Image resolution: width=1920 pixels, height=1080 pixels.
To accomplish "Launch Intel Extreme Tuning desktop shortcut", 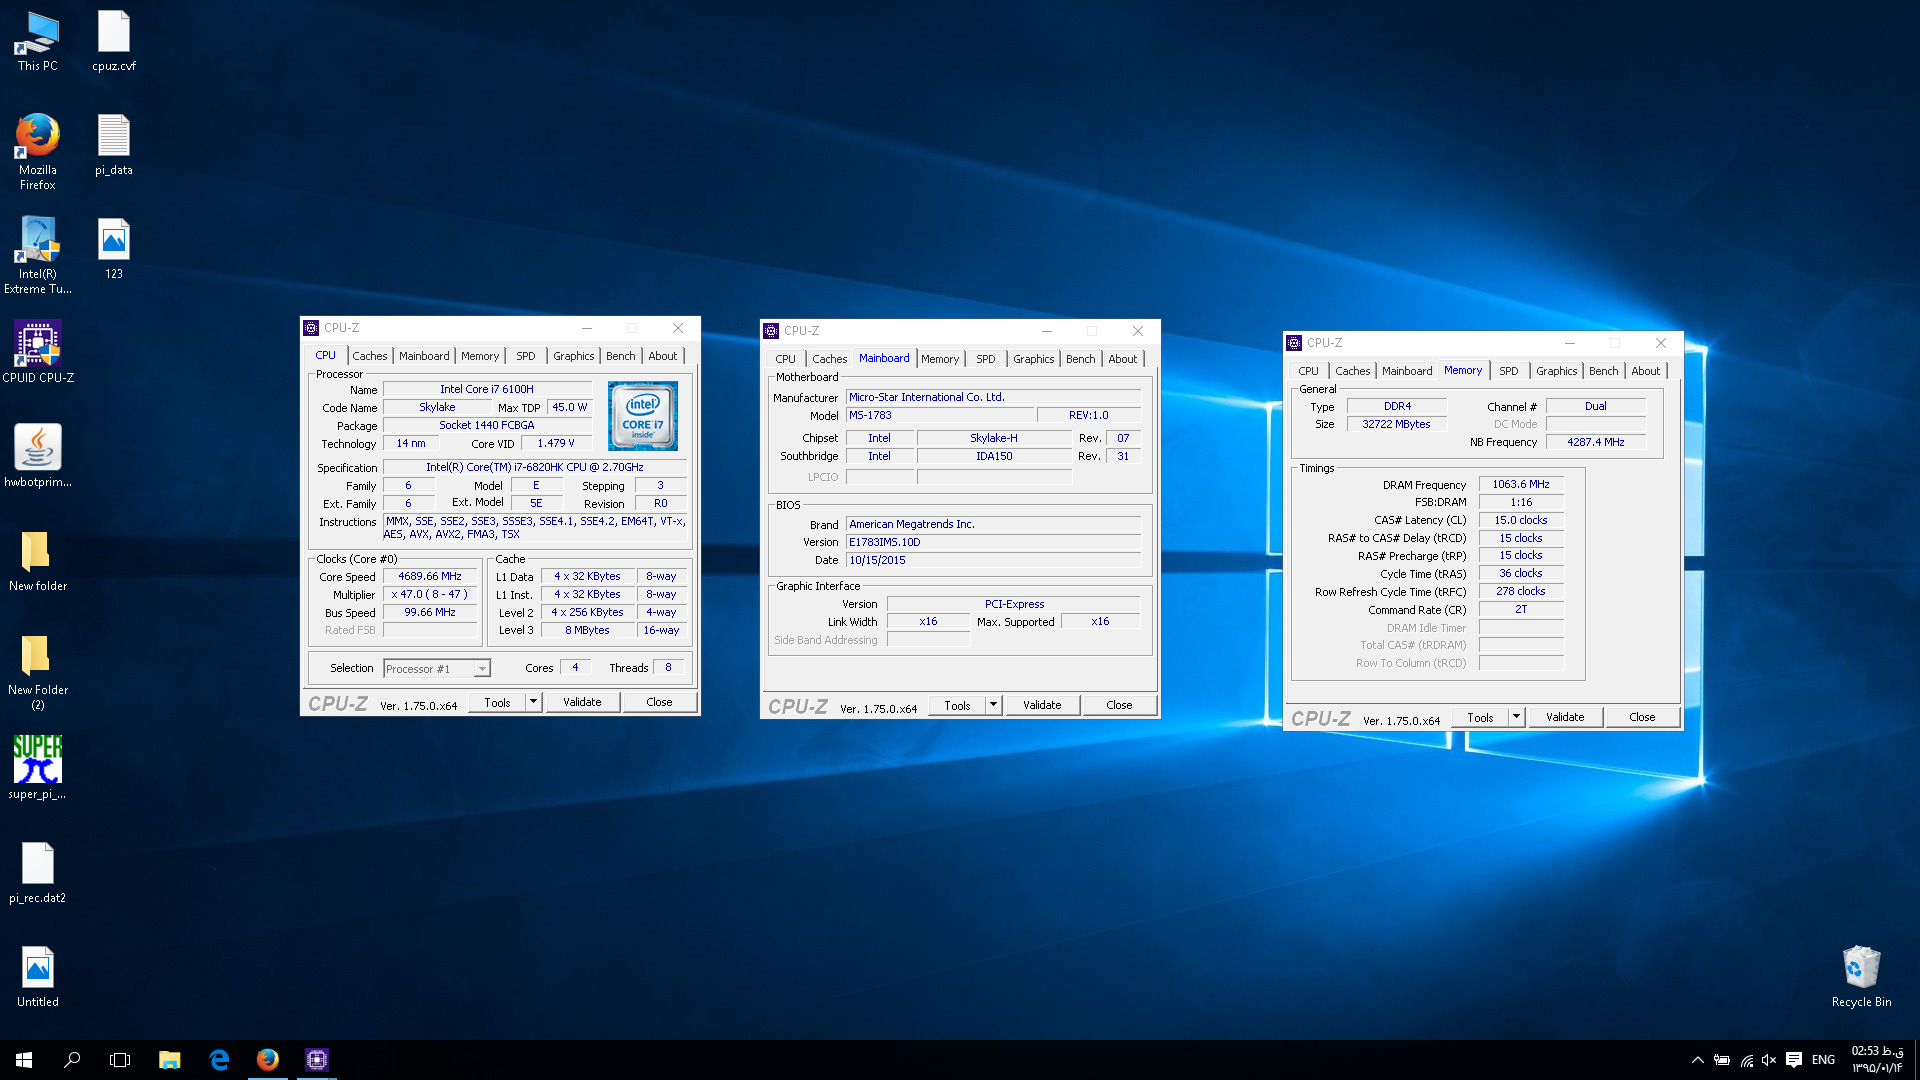I will (37, 256).
